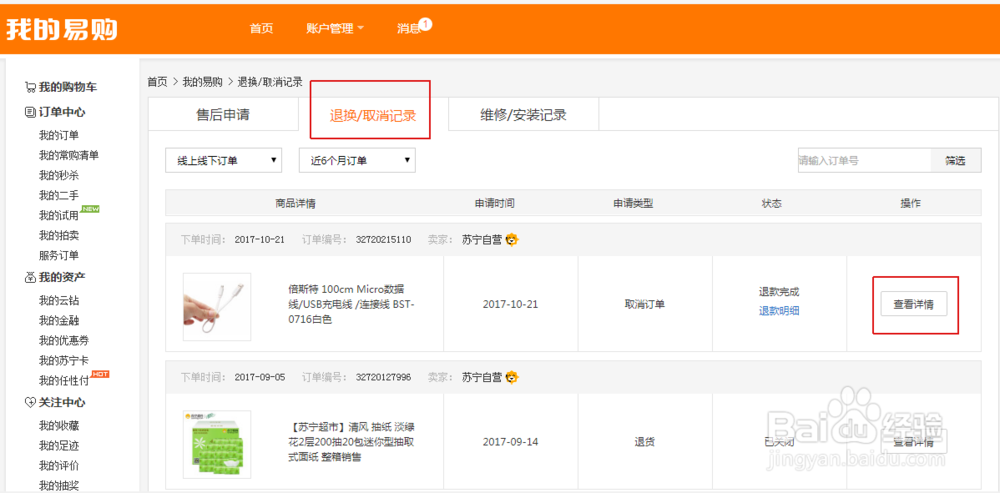
Task: Expand the 账户管理 header menu
Action: click(x=335, y=29)
